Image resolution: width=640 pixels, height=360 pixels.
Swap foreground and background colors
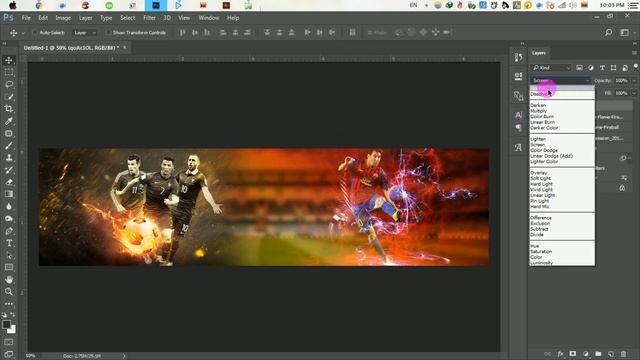(13, 315)
